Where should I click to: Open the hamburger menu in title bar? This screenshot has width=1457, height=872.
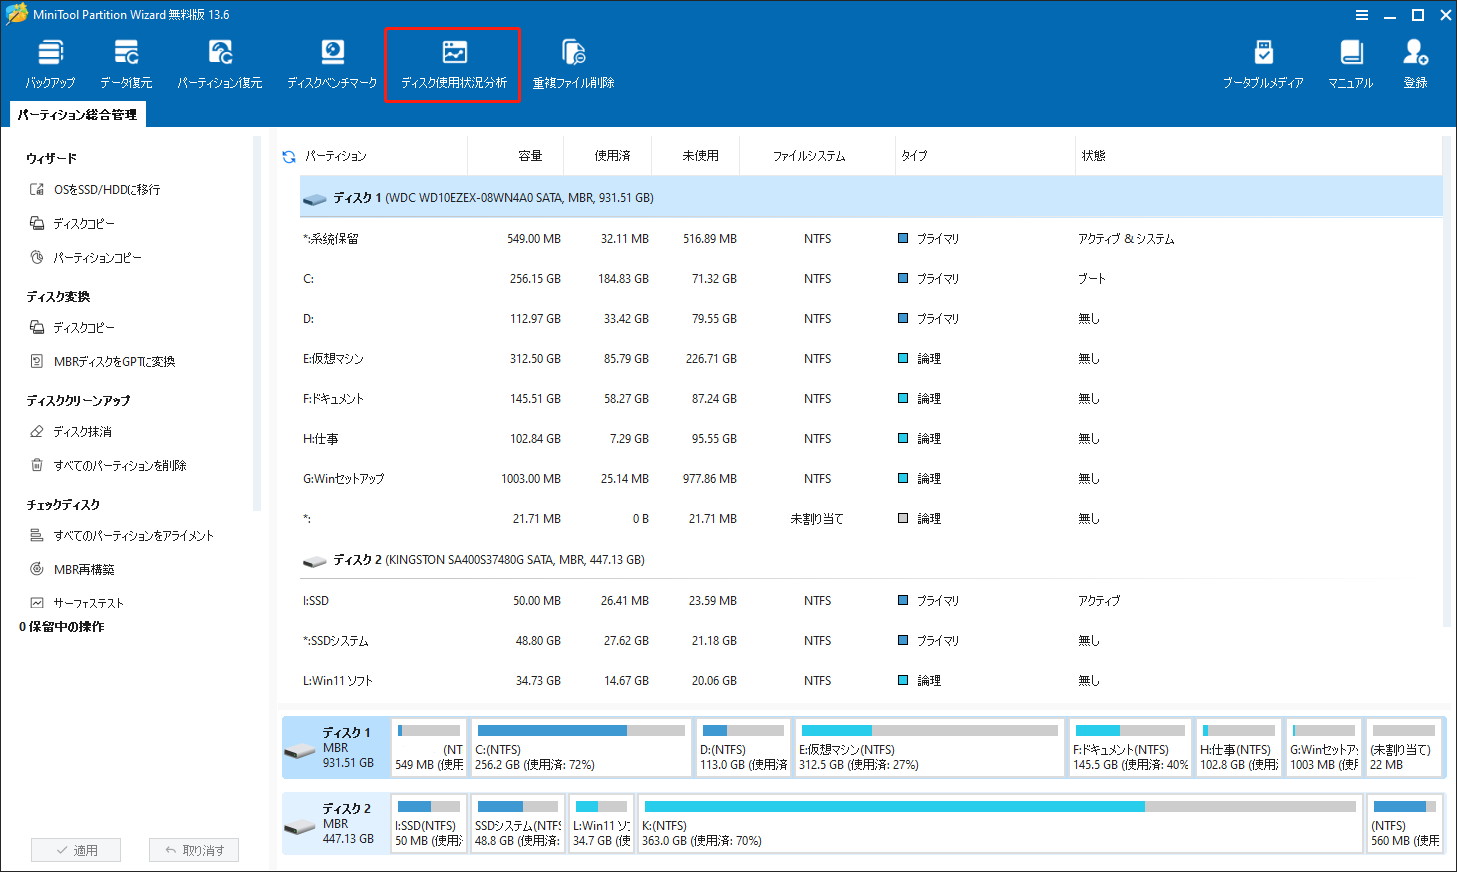click(x=1361, y=15)
